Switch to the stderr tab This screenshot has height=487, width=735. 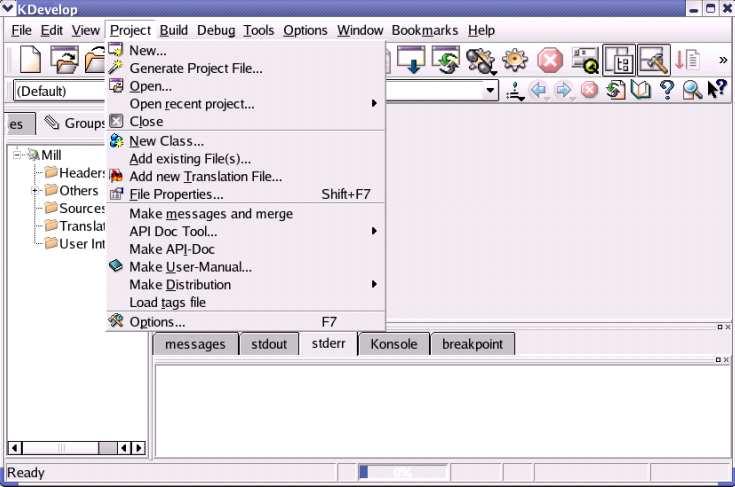pyautogui.click(x=328, y=343)
